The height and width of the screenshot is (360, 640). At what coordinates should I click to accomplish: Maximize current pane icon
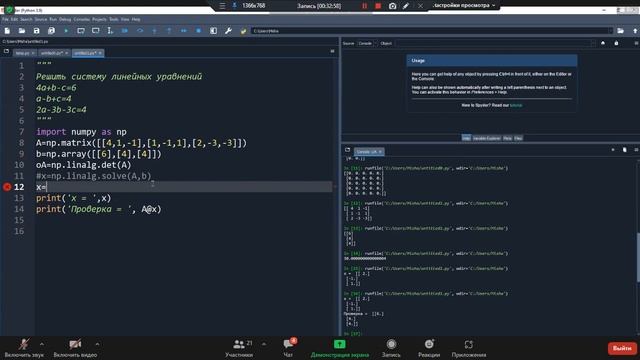click(213, 31)
